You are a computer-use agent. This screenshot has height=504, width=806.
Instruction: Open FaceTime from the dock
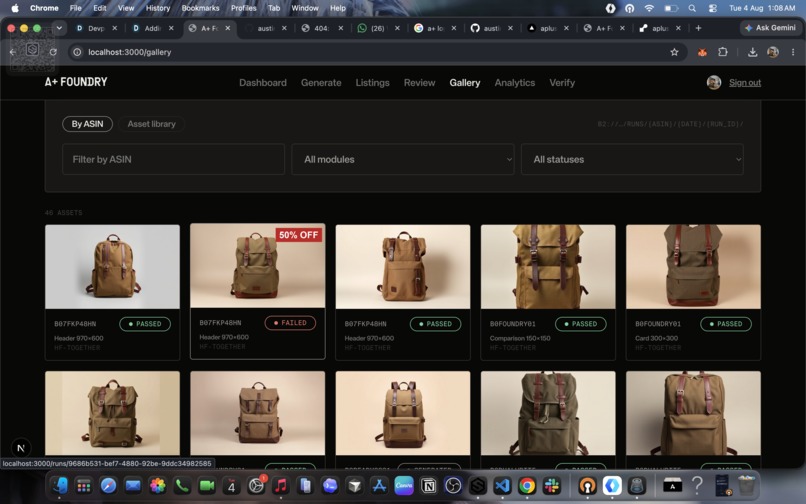tap(207, 485)
